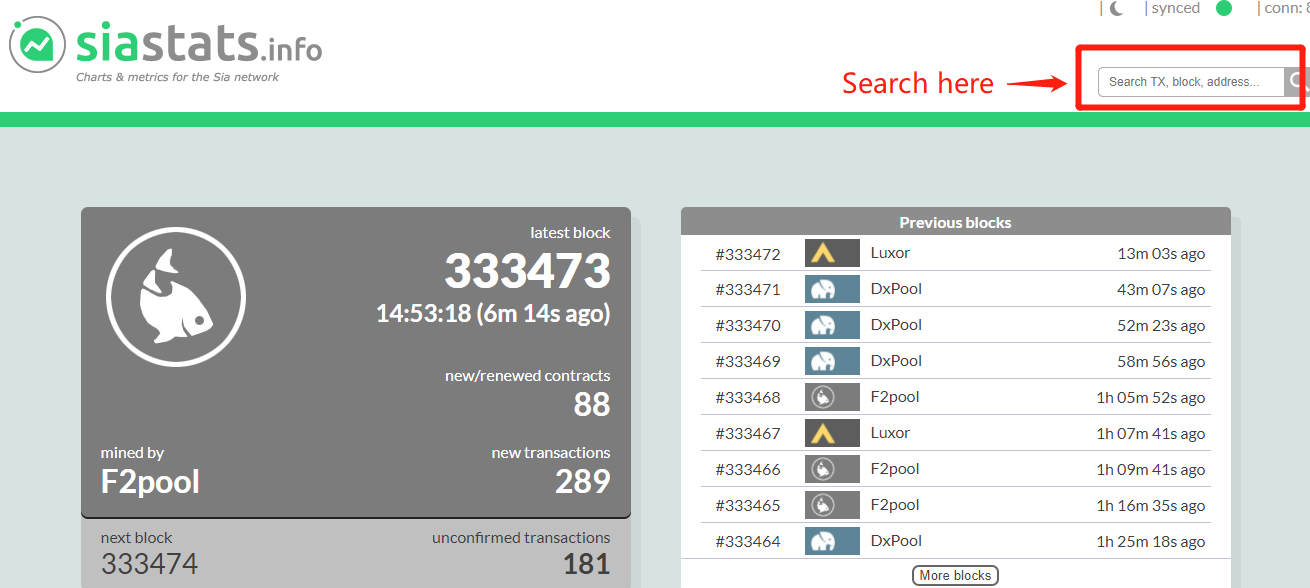This screenshot has height=588, width=1310.
Task: Click DxPool name in row #333464
Action: point(896,541)
